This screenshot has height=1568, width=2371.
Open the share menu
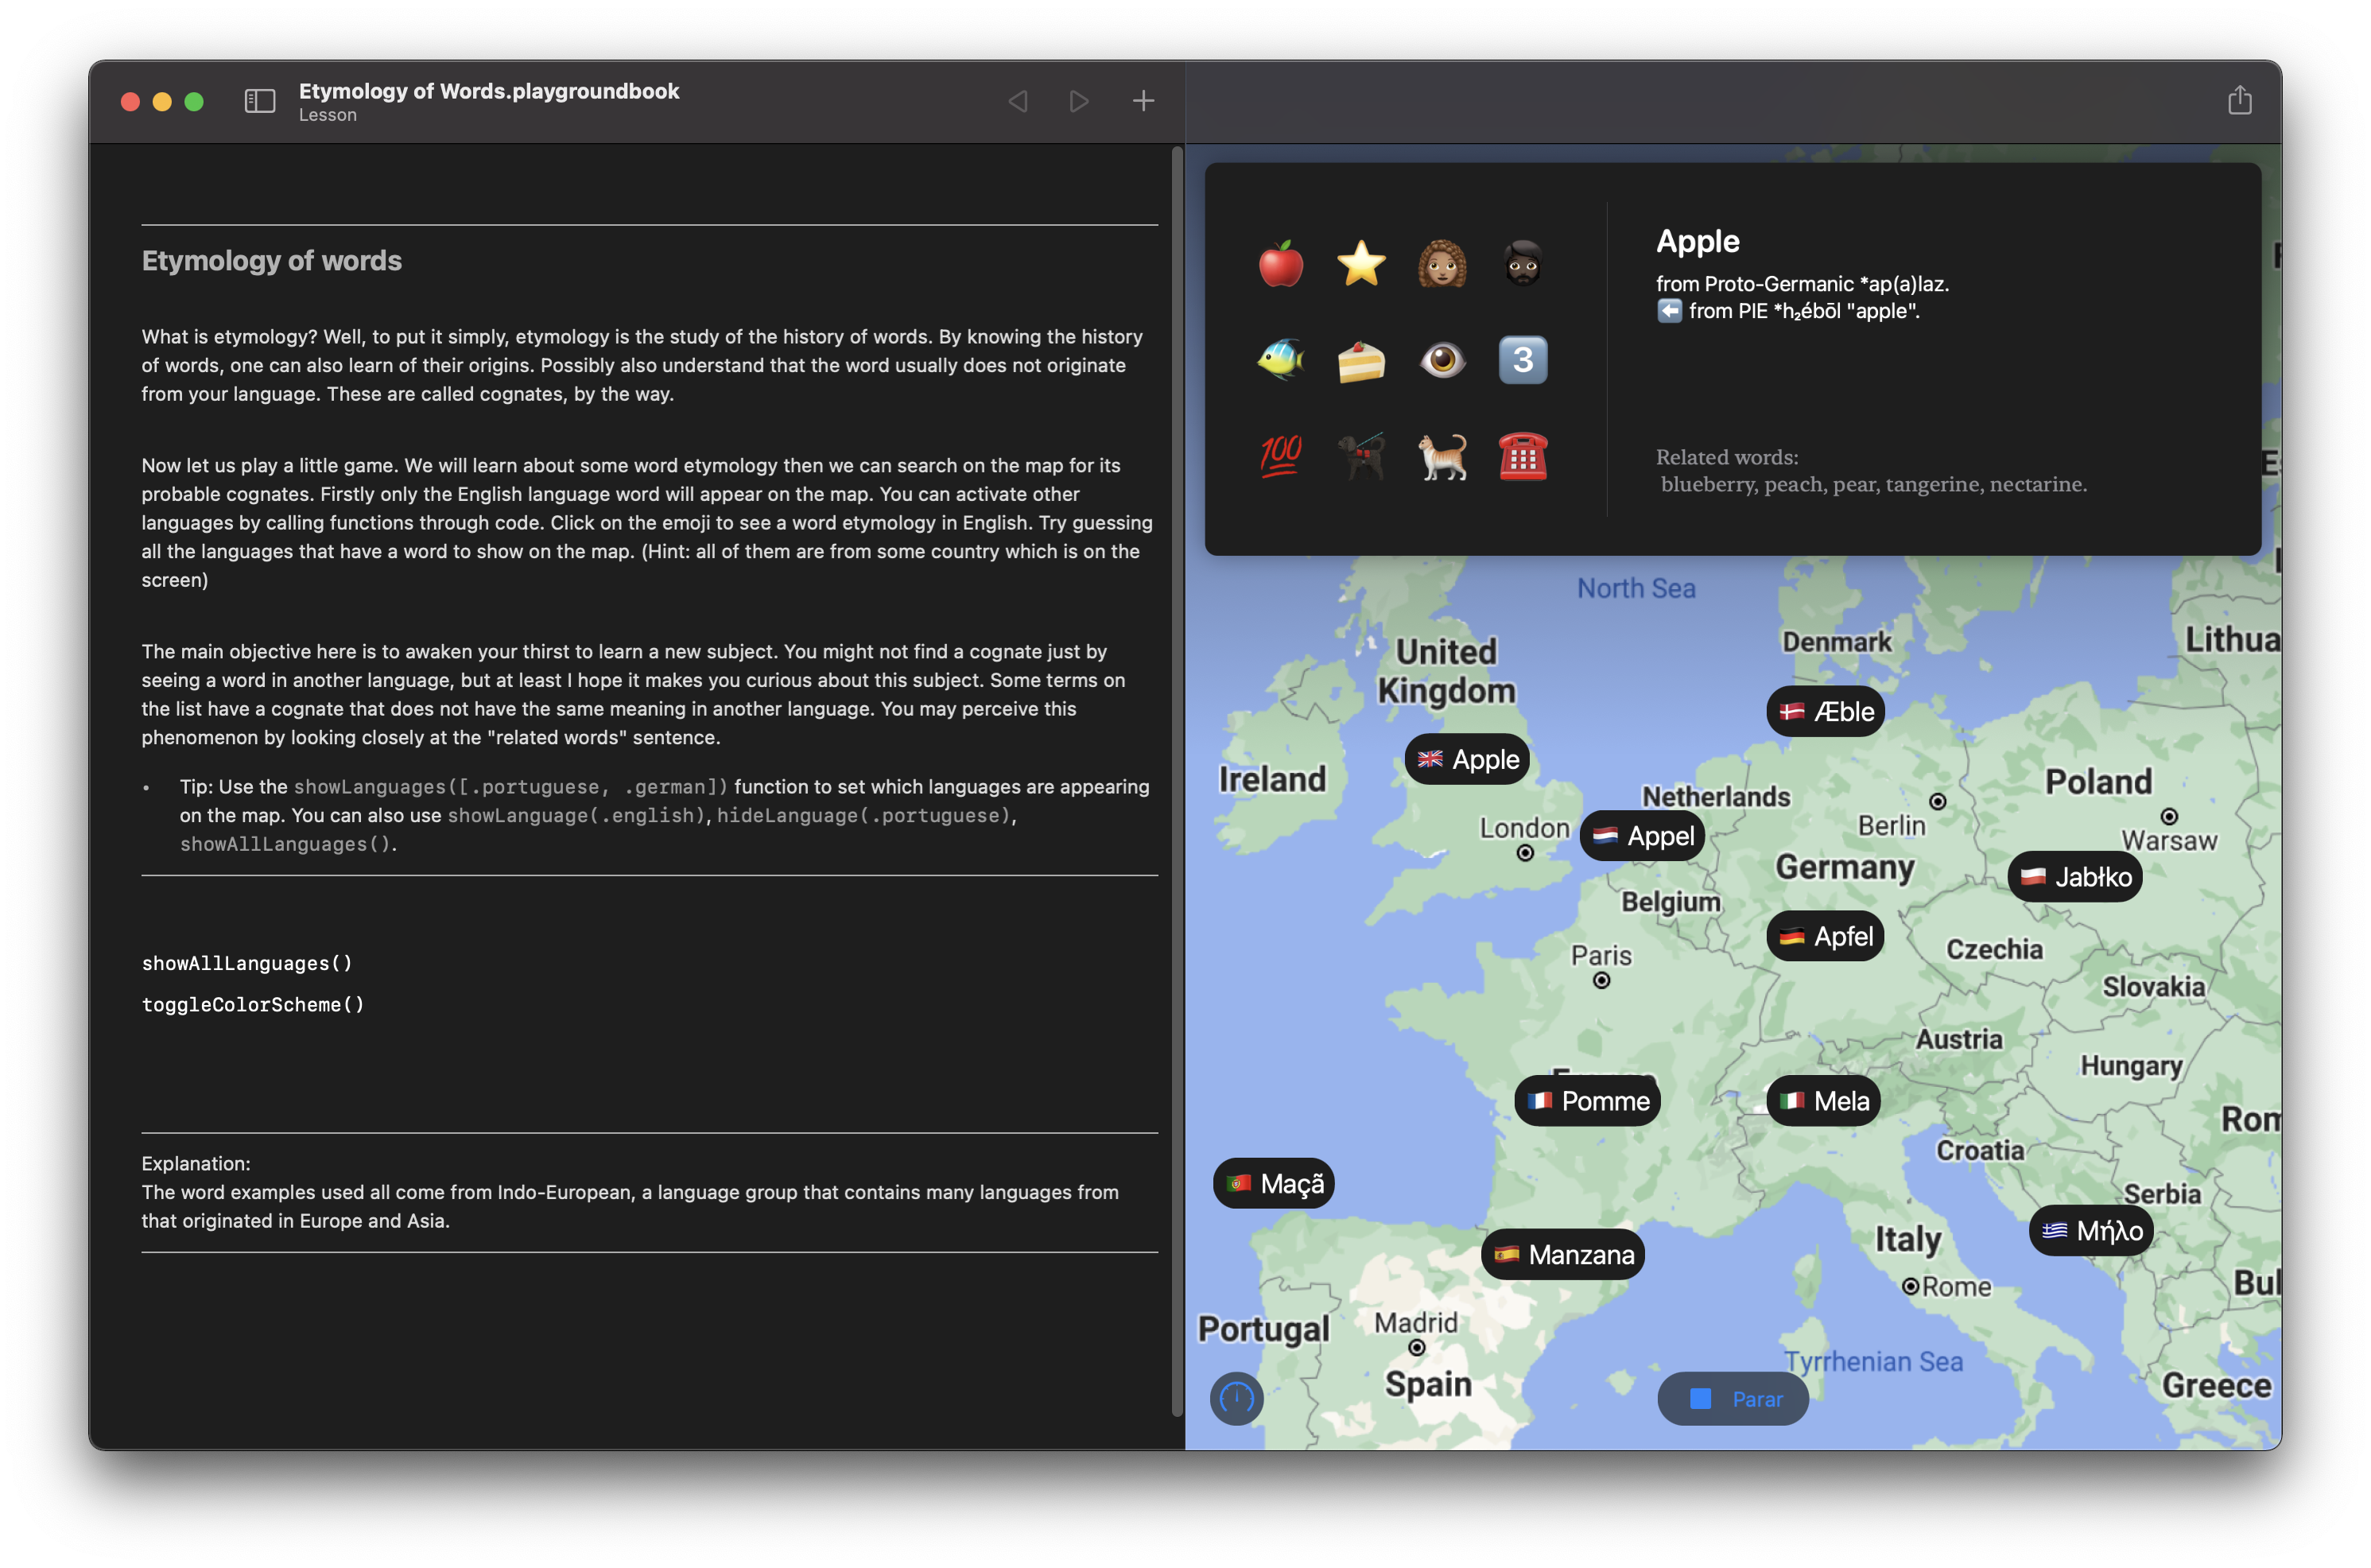(2239, 101)
